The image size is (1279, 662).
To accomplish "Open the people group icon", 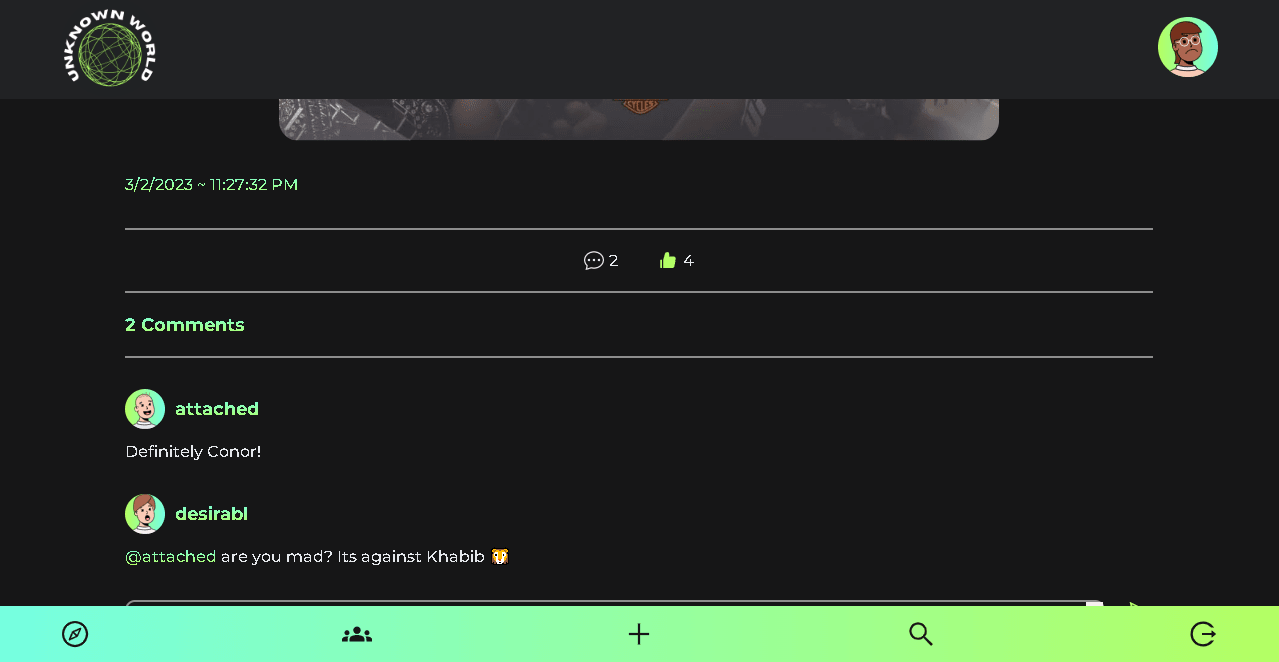I will point(357,634).
